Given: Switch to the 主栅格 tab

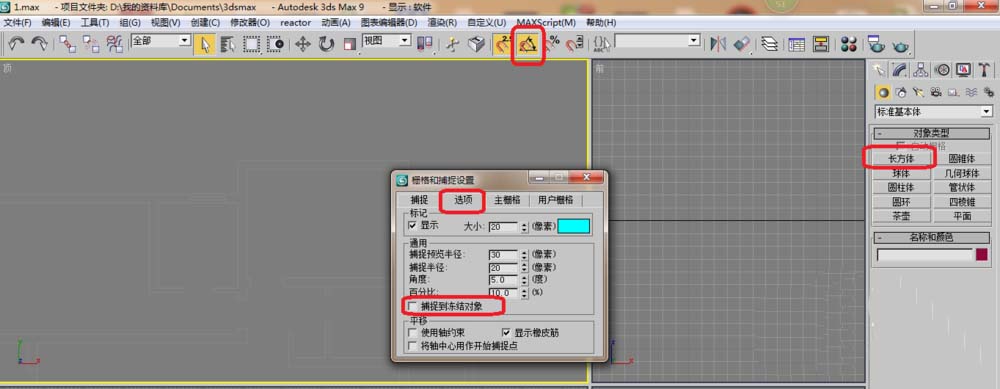Looking at the screenshot, I should click(x=507, y=200).
